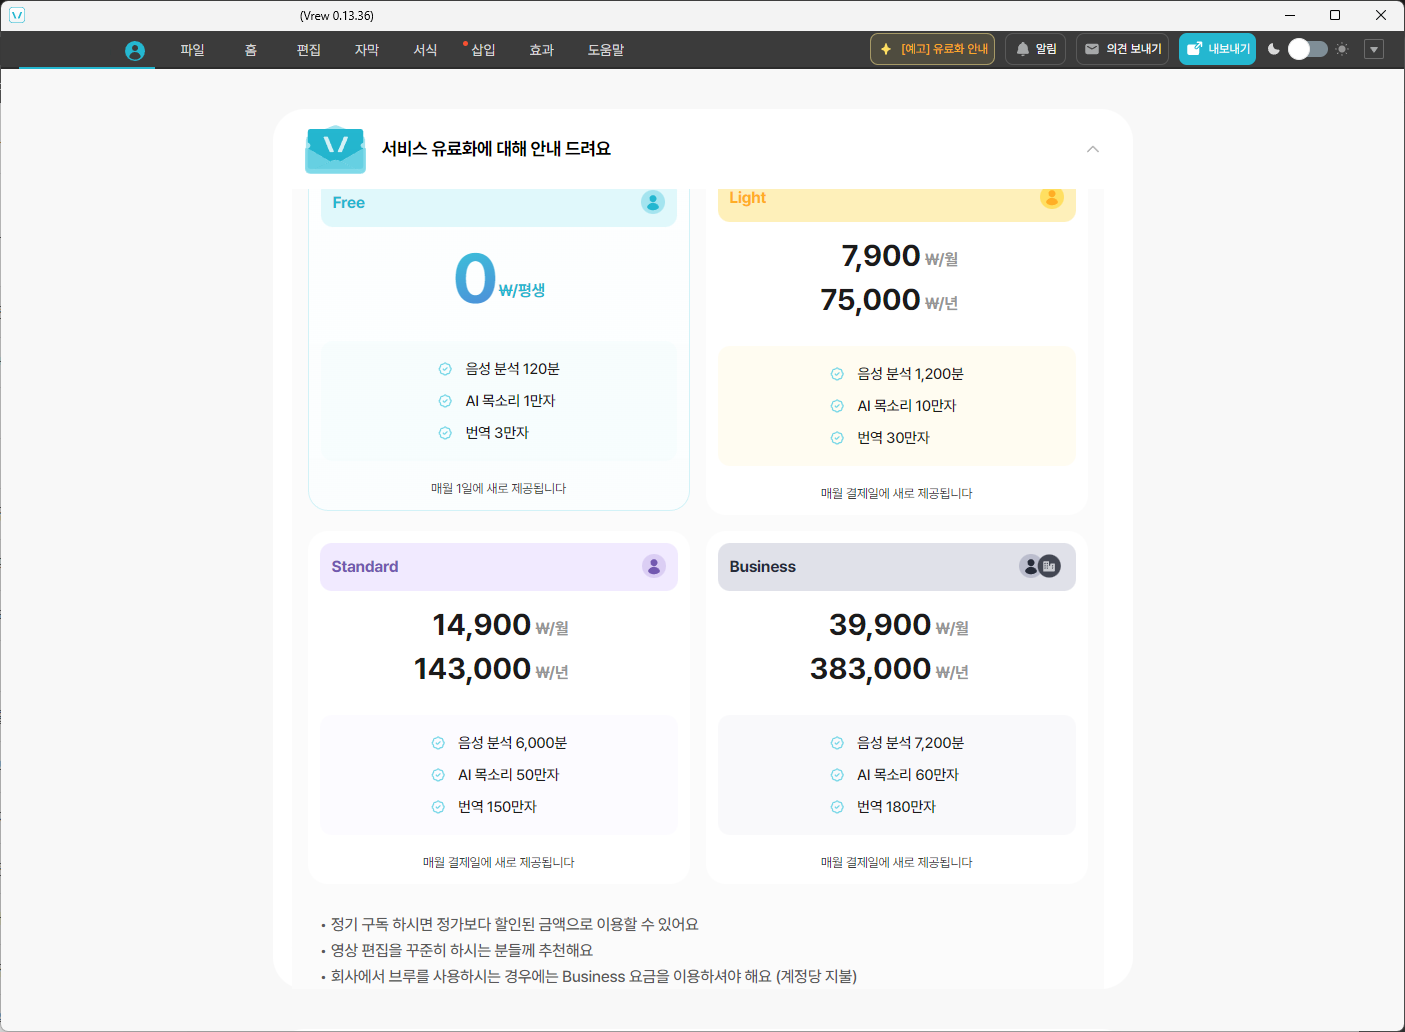Image resolution: width=1405 pixels, height=1032 pixels.
Task: Click check icon next to AI 목소리 50만자
Action: click(x=438, y=775)
